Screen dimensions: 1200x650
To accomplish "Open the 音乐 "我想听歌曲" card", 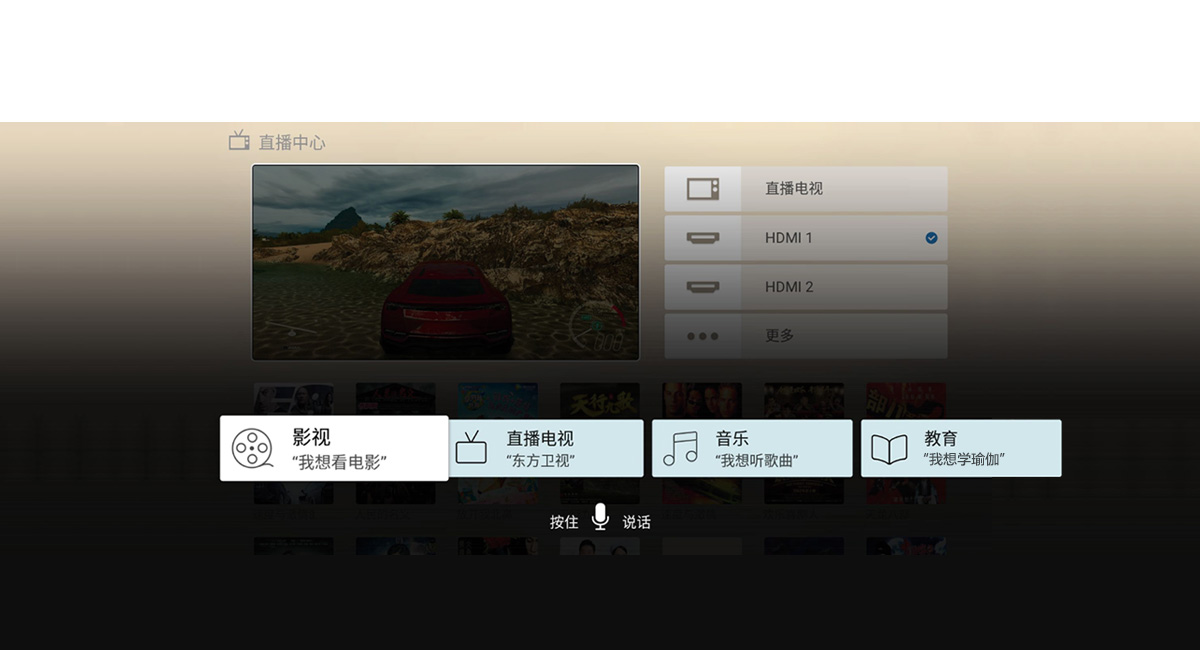I will (x=752, y=448).
